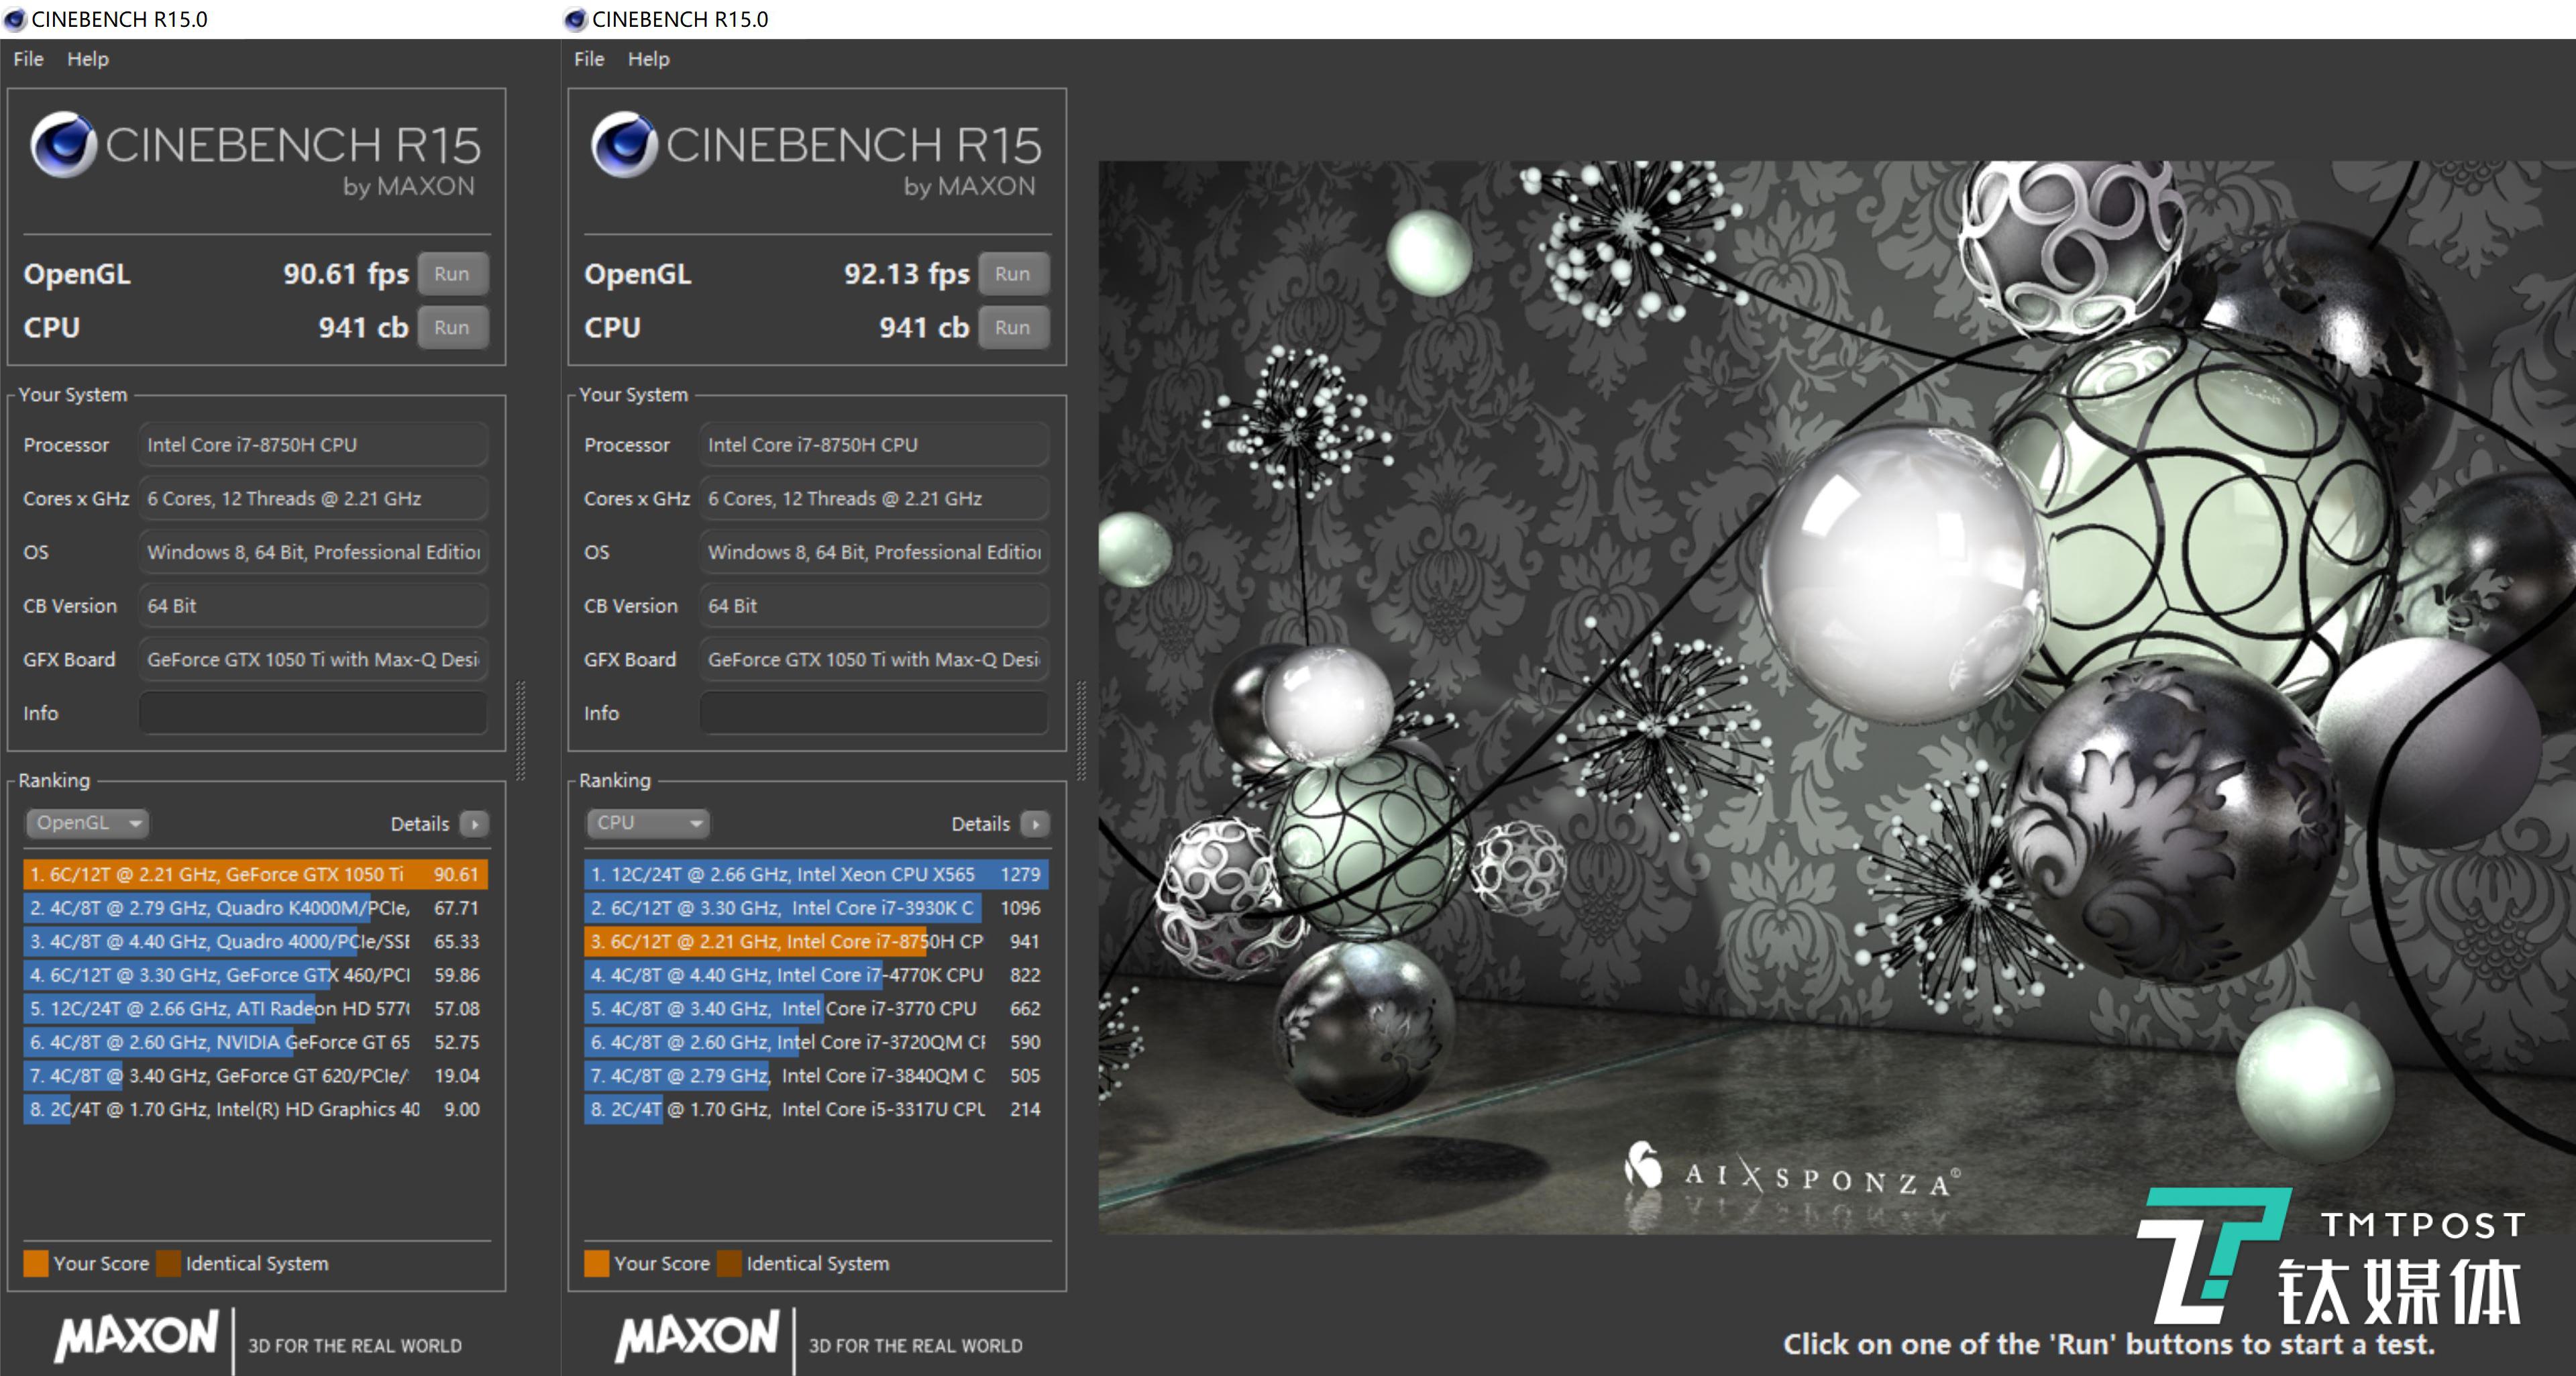2576x1376 pixels.
Task: Open Help menu in right window
Action: (648, 59)
